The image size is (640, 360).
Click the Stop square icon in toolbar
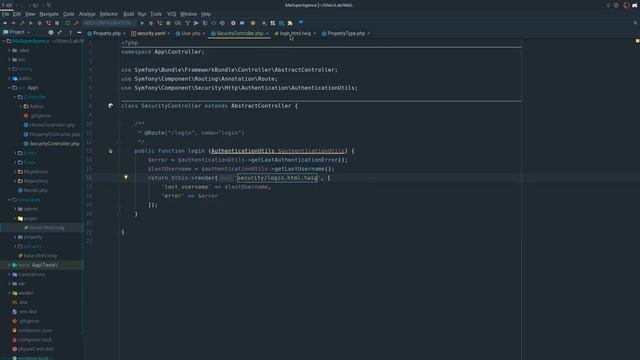(168, 23)
